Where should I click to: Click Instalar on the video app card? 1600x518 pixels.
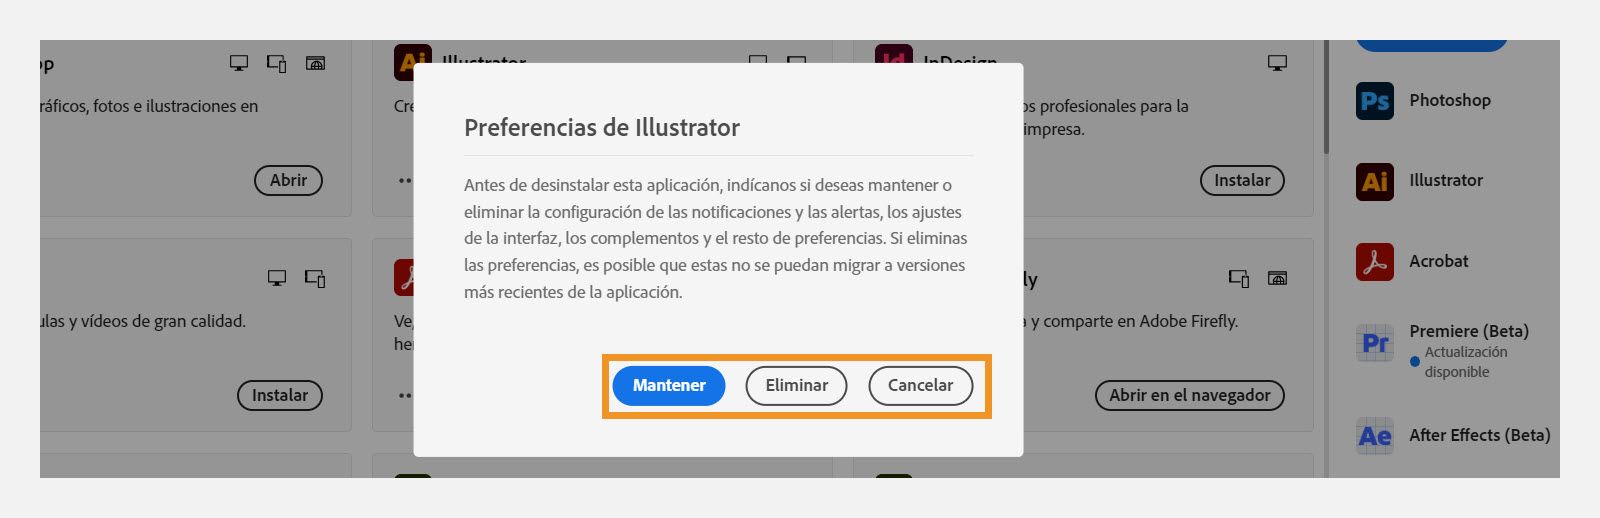[x=280, y=395]
